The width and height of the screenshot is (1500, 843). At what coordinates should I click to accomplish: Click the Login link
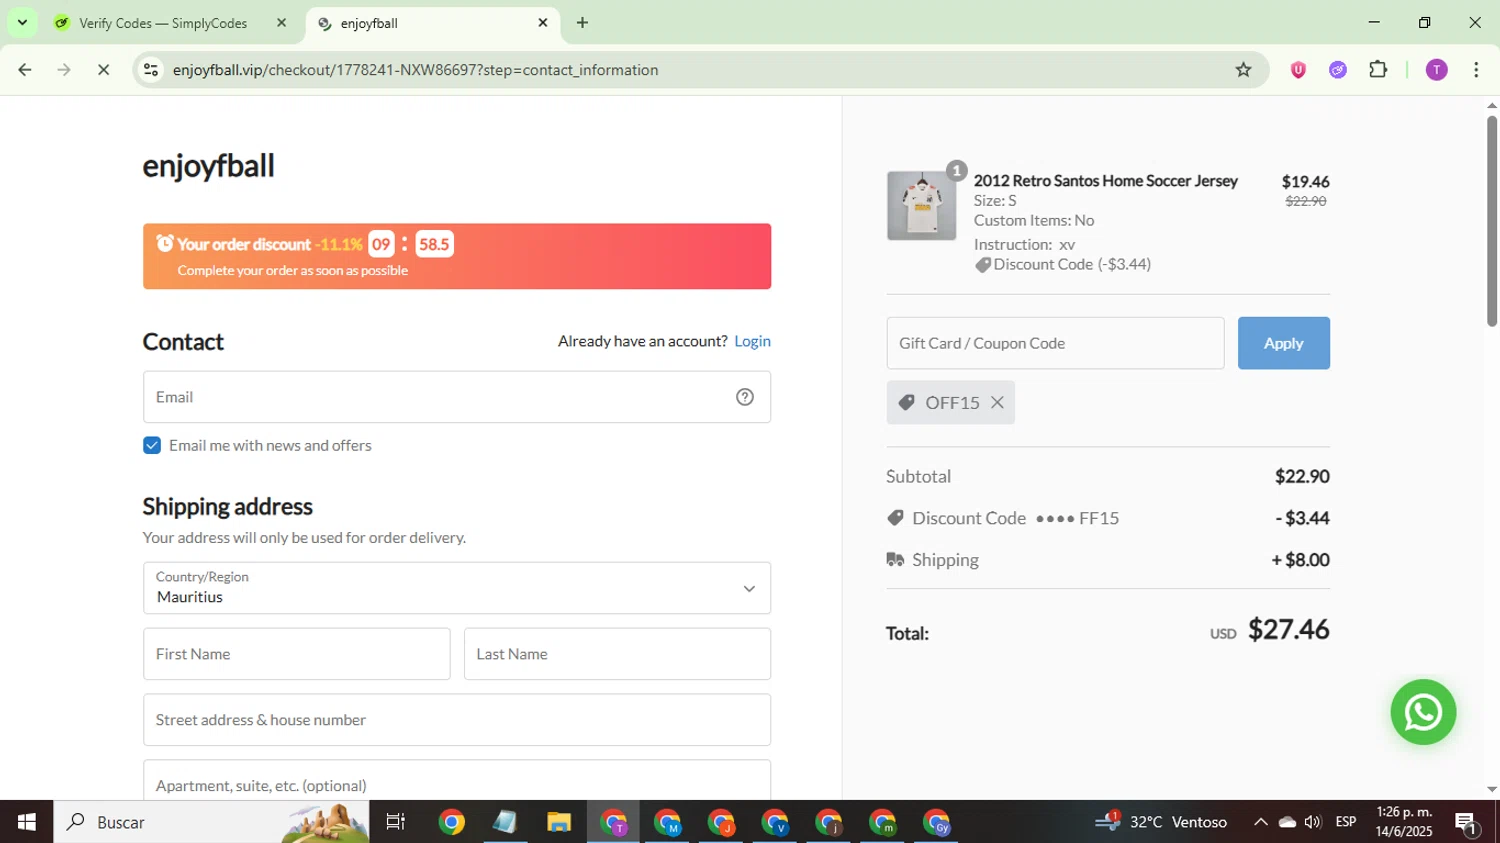pos(752,341)
